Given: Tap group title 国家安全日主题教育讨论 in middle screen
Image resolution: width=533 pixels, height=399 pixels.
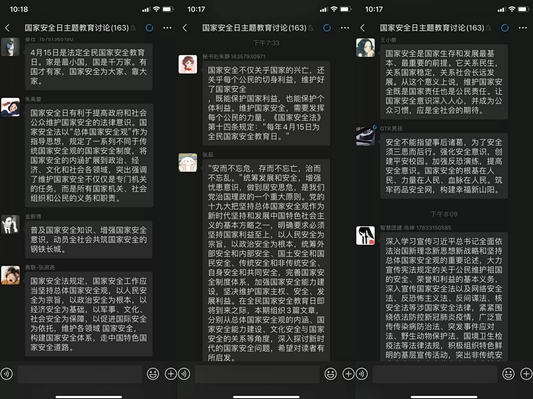Looking at the screenshot, I should coord(254,28).
